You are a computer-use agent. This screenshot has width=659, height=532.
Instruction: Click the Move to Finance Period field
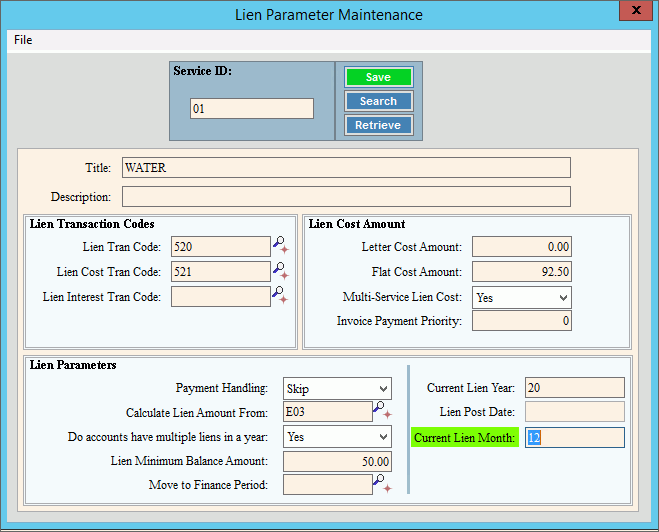coord(328,485)
